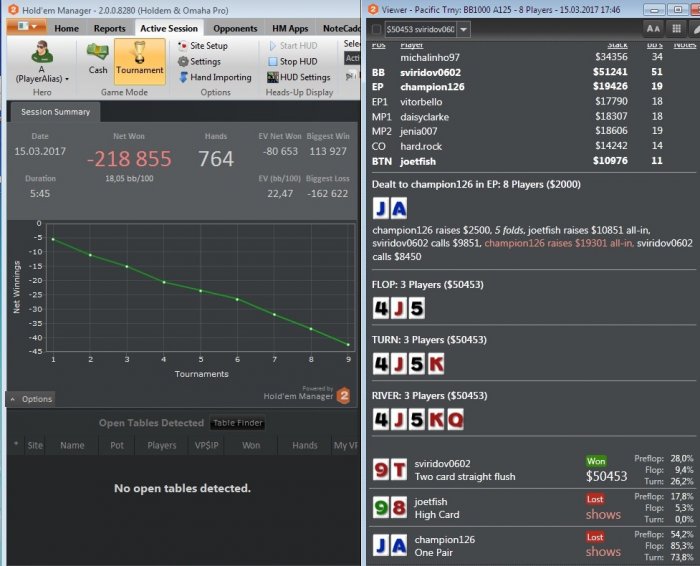Click champion126 raises all-in action text
Viewport: 700px width, 566px height.
click(558, 243)
